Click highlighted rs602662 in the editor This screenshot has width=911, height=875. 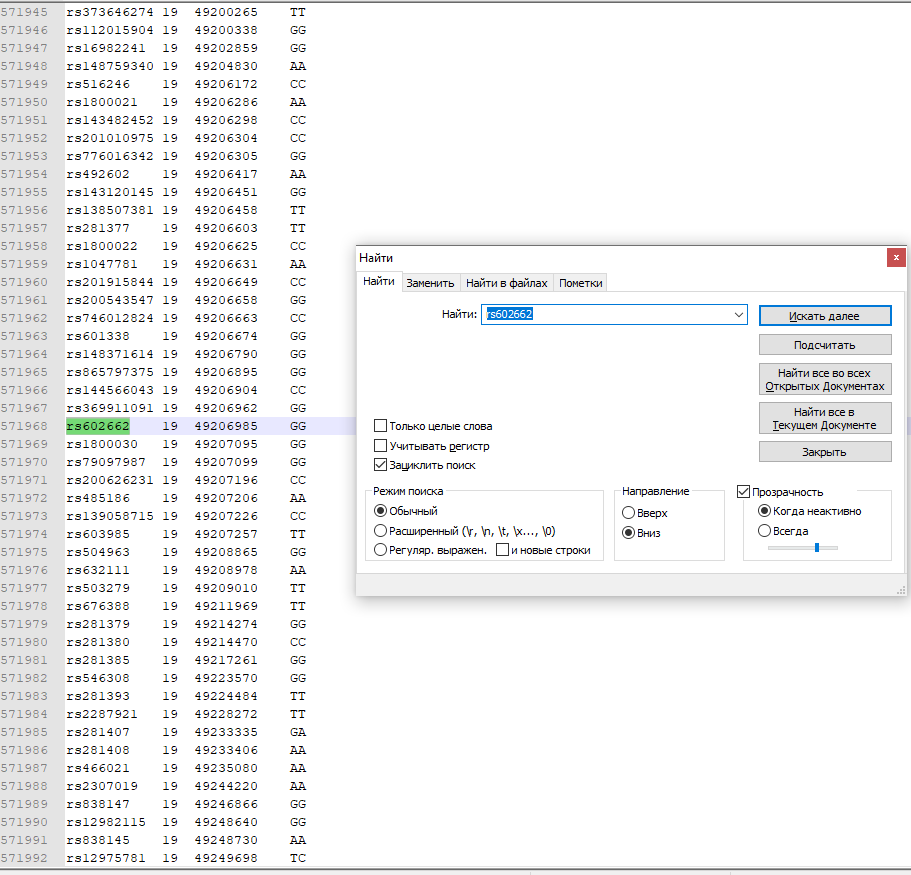(x=98, y=426)
